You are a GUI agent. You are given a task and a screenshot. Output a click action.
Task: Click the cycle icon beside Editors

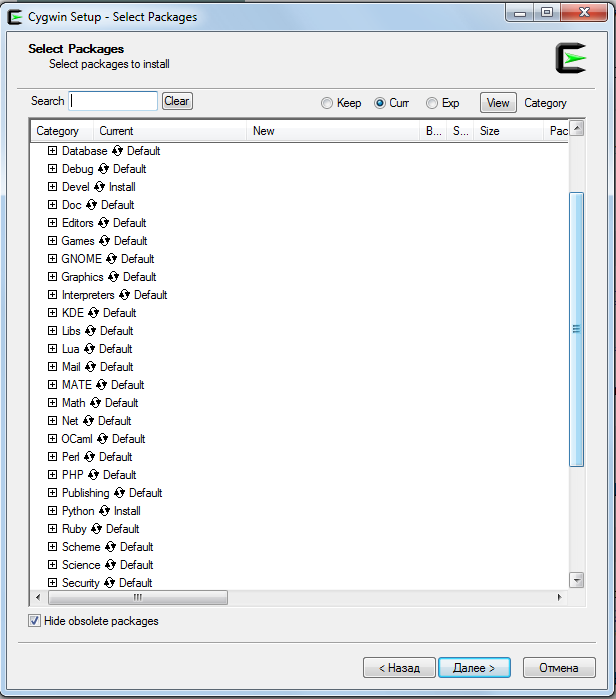[x=103, y=223]
